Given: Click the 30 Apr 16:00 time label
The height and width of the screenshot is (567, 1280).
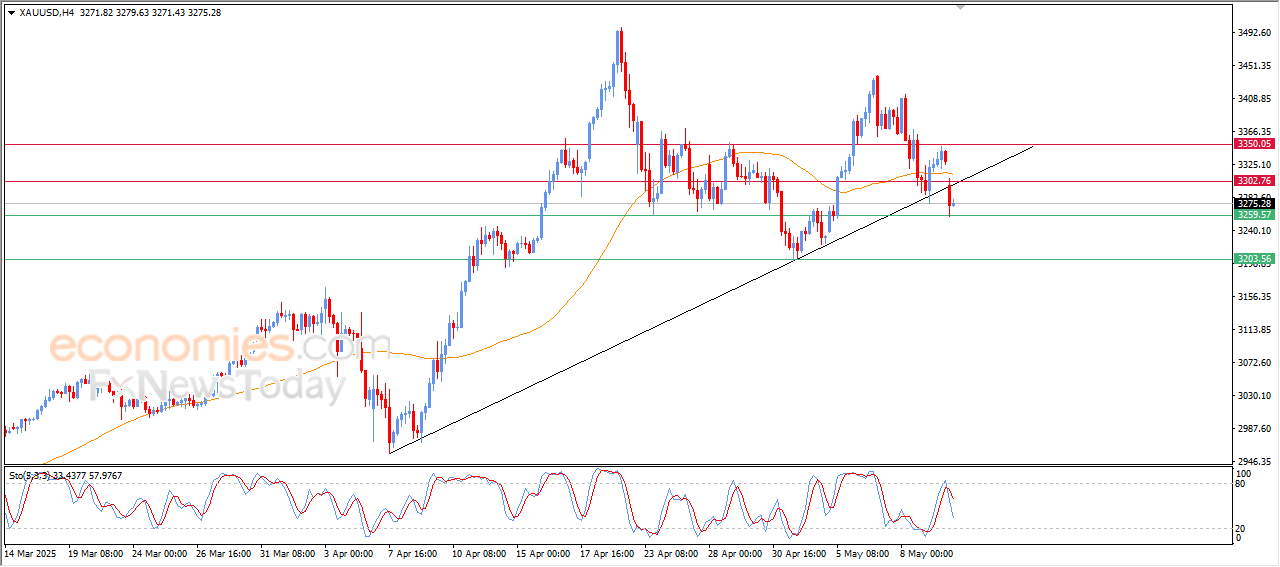Looking at the screenshot, I should (x=797, y=552).
